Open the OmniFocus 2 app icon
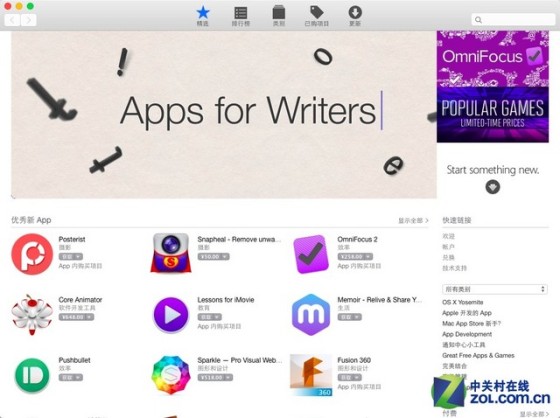This screenshot has height=418, width=560. [311, 254]
